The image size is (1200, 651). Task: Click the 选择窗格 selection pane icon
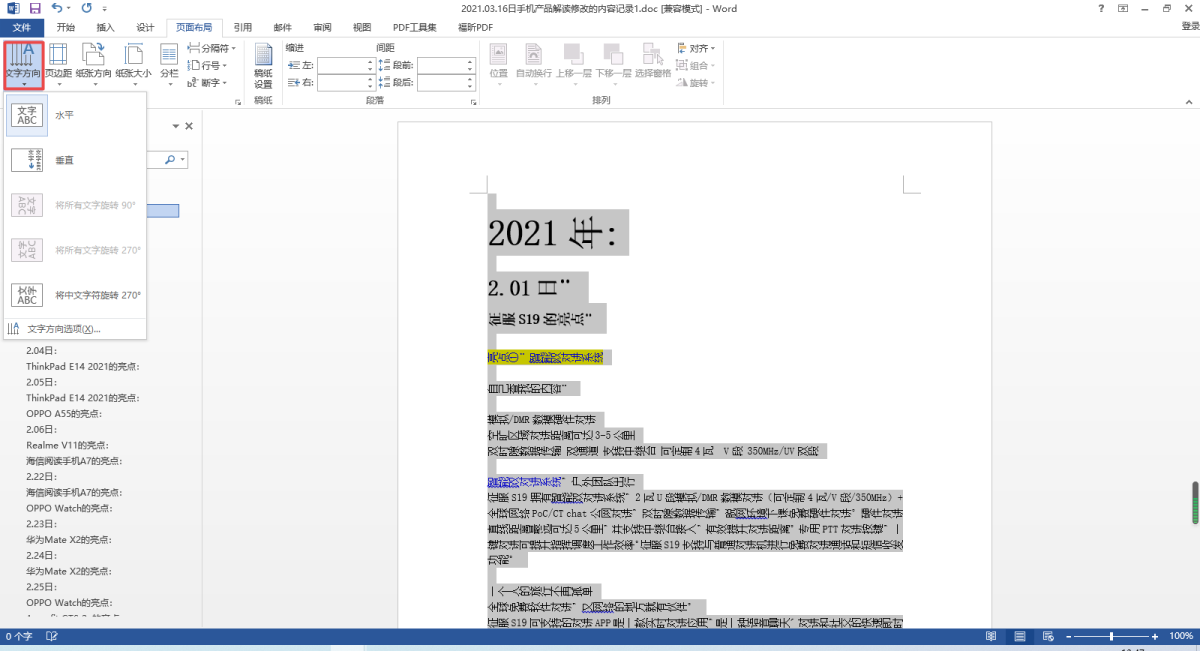[653, 60]
